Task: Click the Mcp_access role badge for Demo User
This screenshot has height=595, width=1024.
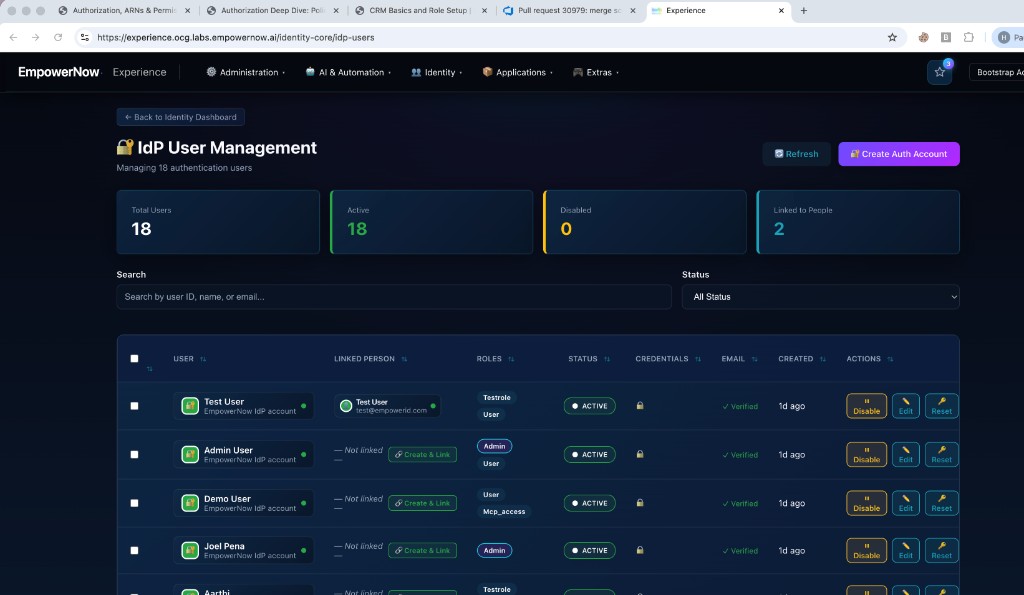Action: tap(504, 511)
